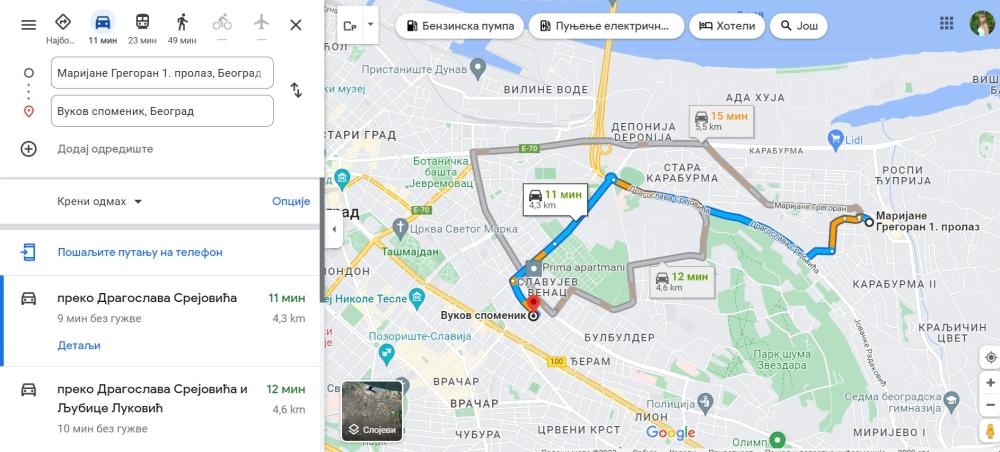The height and width of the screenshot is (452, 1000).
Task: Switch to public transit mode
Action: (x=142, y=29)
